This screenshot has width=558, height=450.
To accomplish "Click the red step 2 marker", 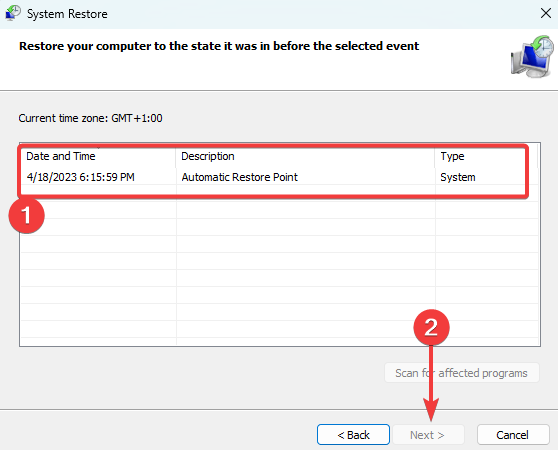I will 431,327.
